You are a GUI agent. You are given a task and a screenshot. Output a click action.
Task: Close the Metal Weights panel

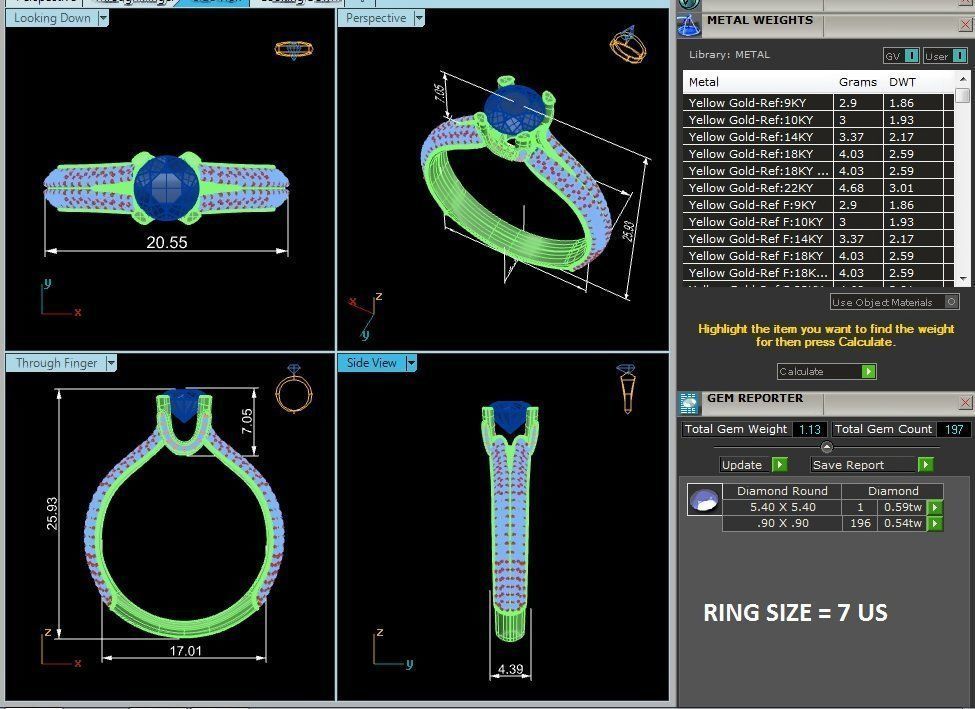coord(966,24)
